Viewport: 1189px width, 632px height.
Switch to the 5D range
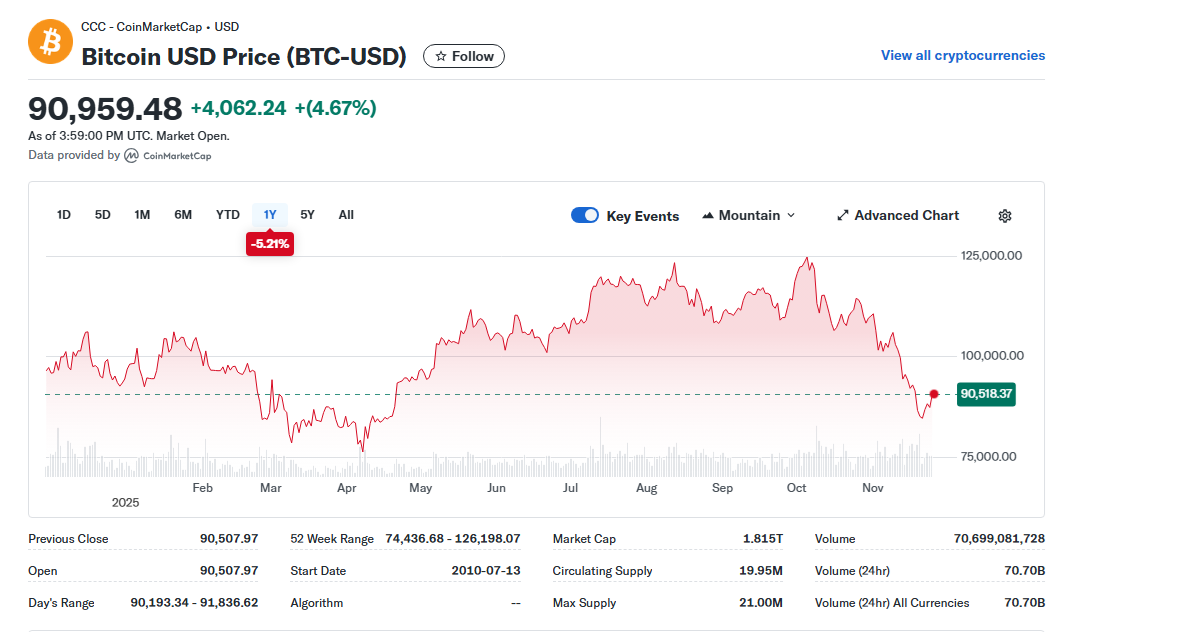coord(102,215)
